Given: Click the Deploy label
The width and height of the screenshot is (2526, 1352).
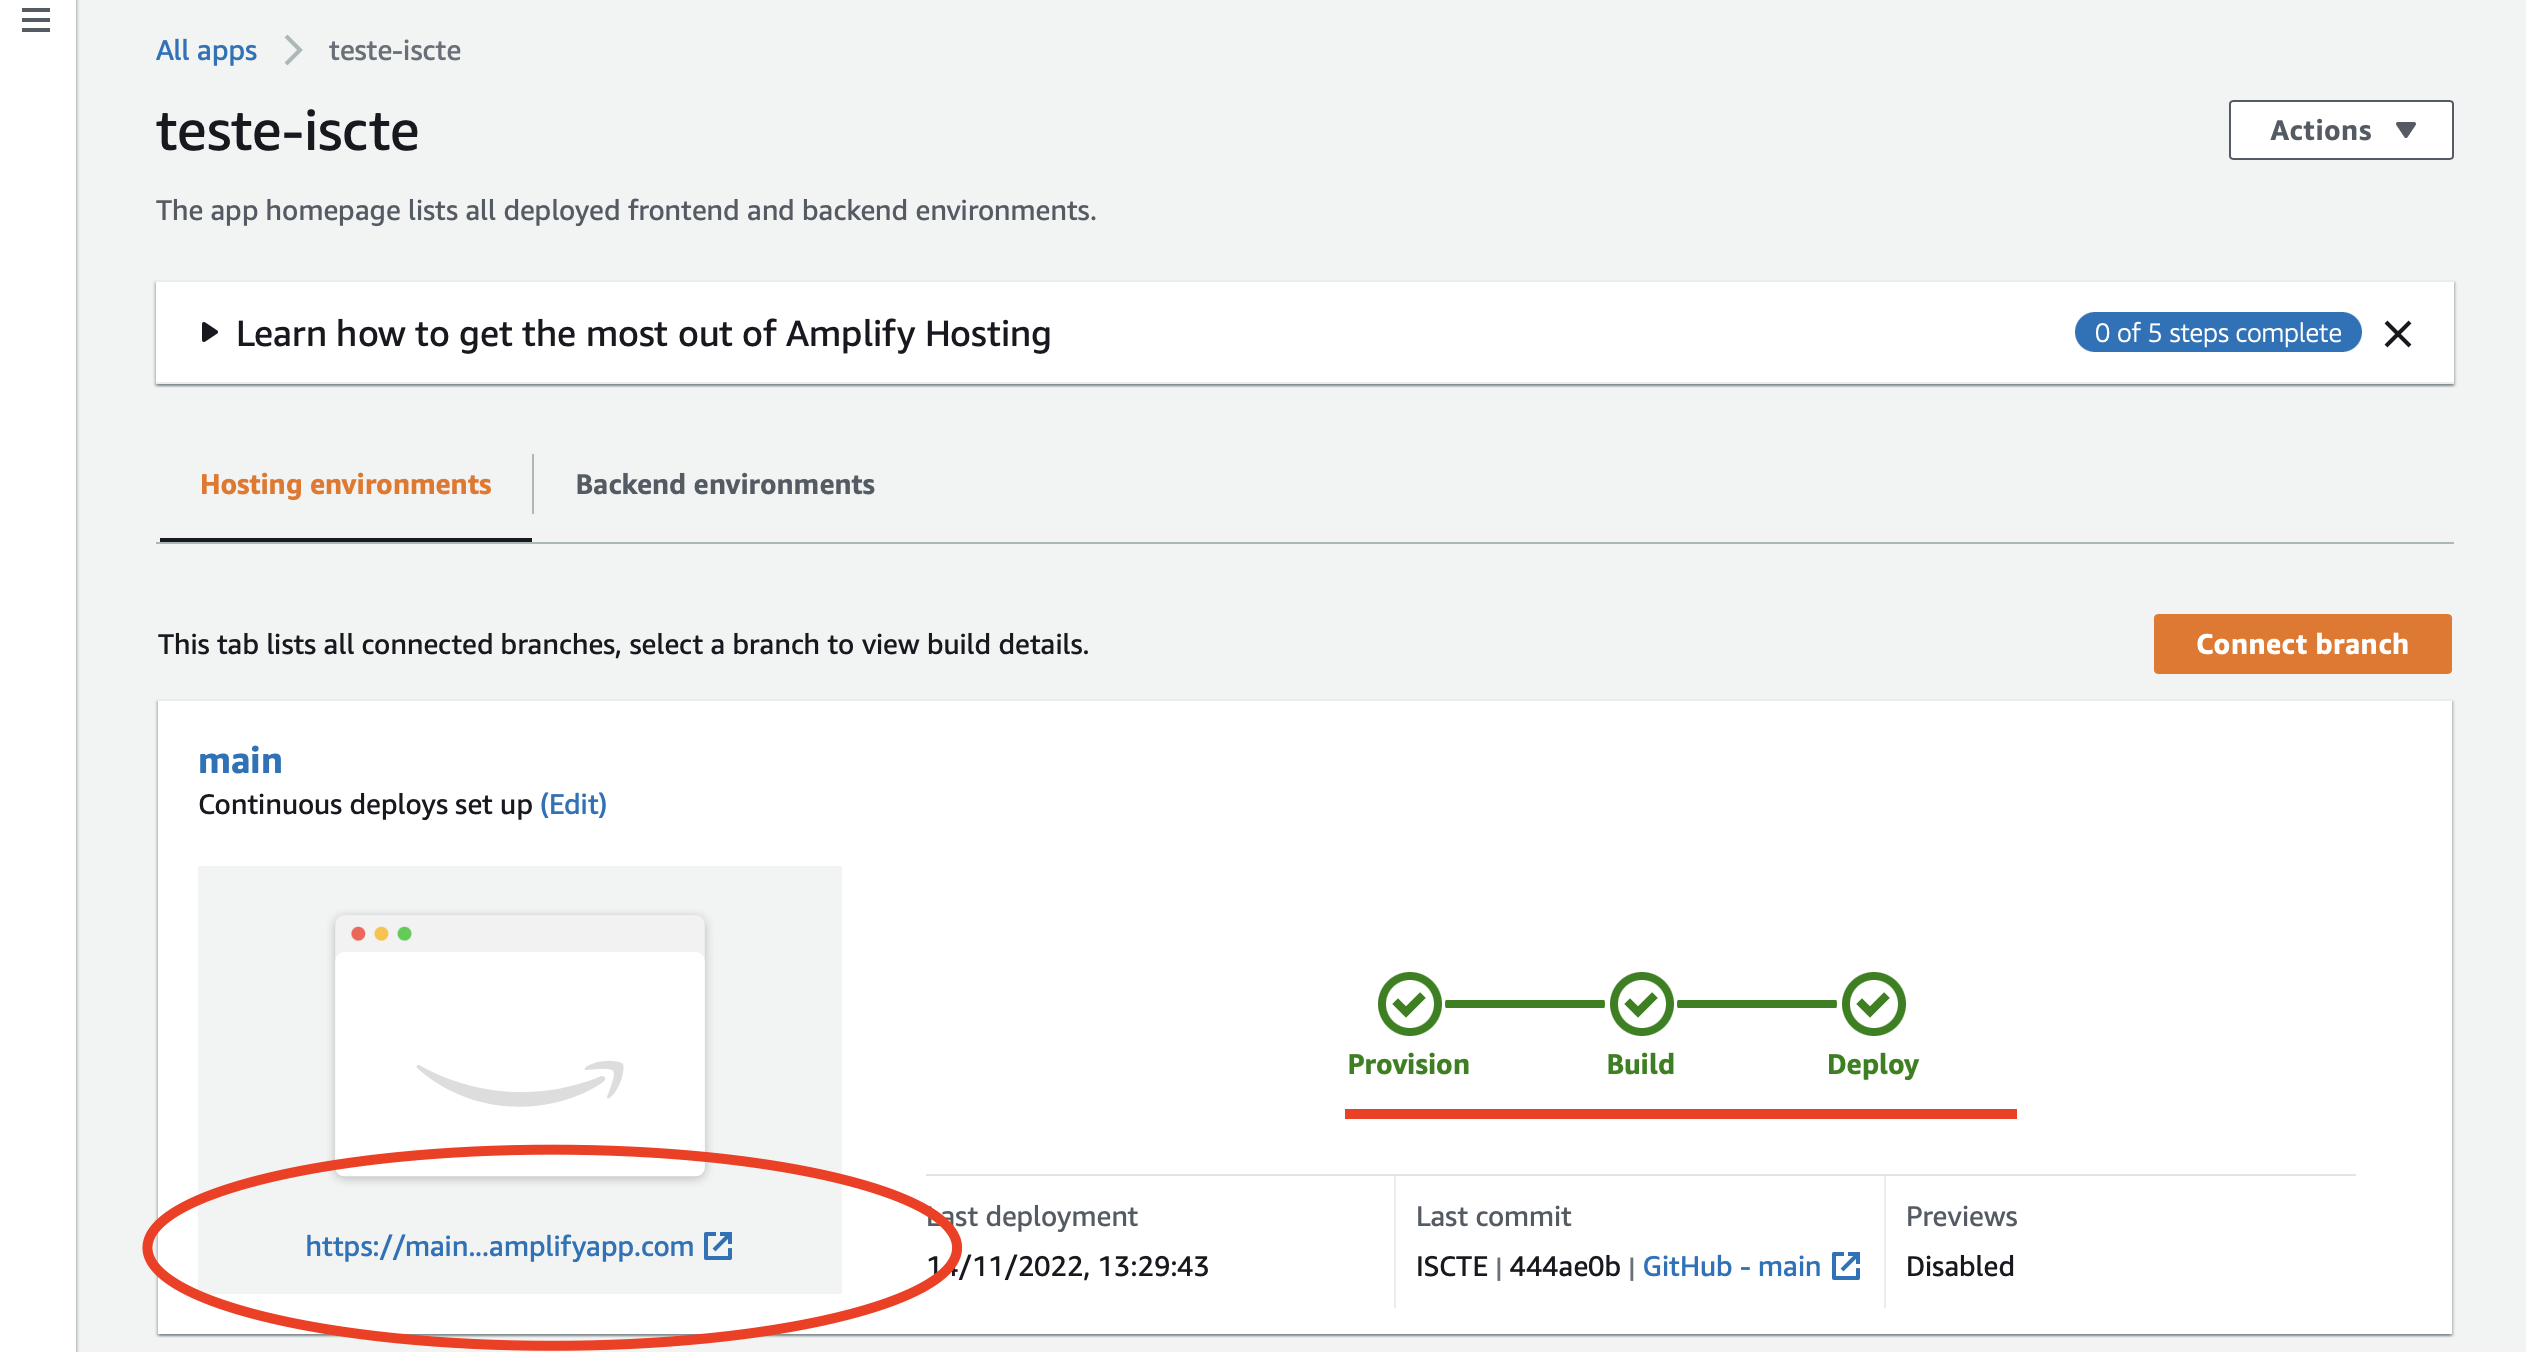Looking at the screenshot, I should tap(1872, 1065).
